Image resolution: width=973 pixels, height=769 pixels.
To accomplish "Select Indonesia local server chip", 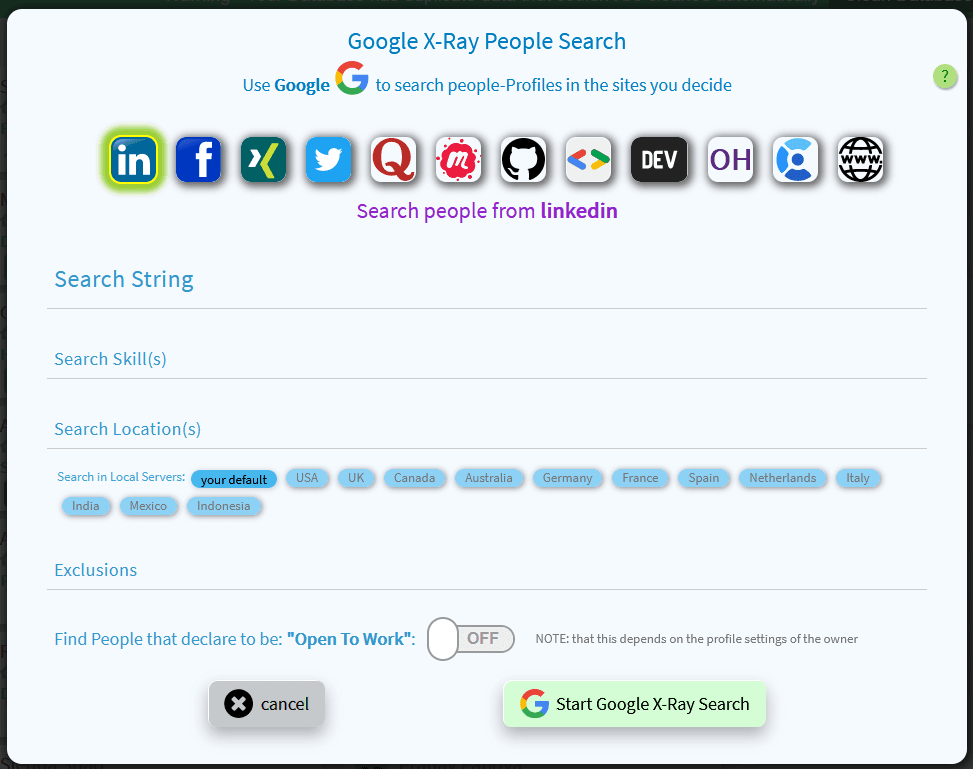I will (x=223, y=506).
